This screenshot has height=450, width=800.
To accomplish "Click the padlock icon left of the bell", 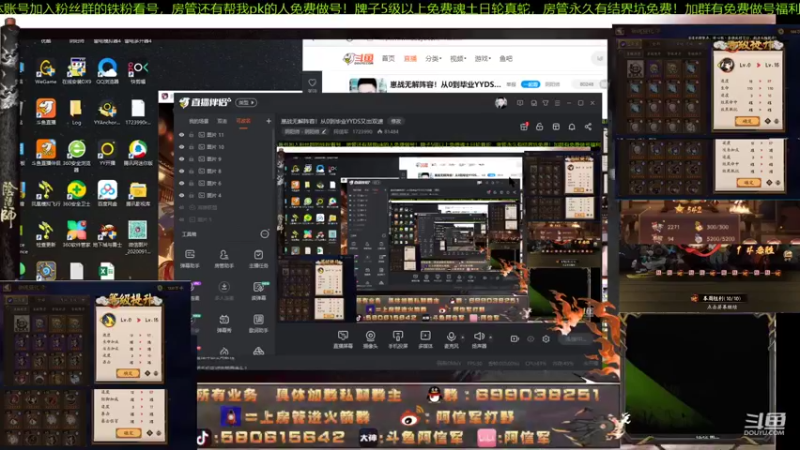I will [539, 127].
